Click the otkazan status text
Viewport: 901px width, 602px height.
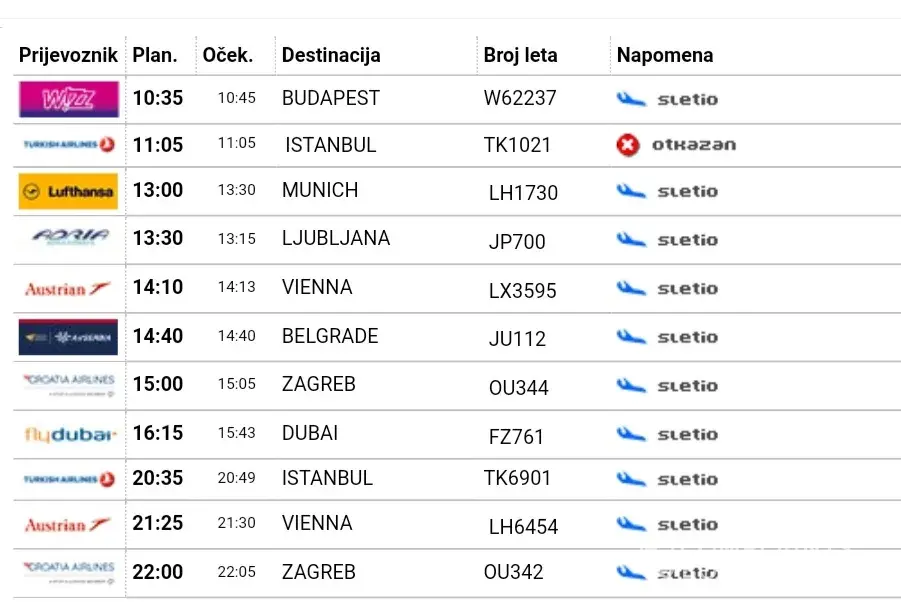pyautogui.click(x=693, y=145)
